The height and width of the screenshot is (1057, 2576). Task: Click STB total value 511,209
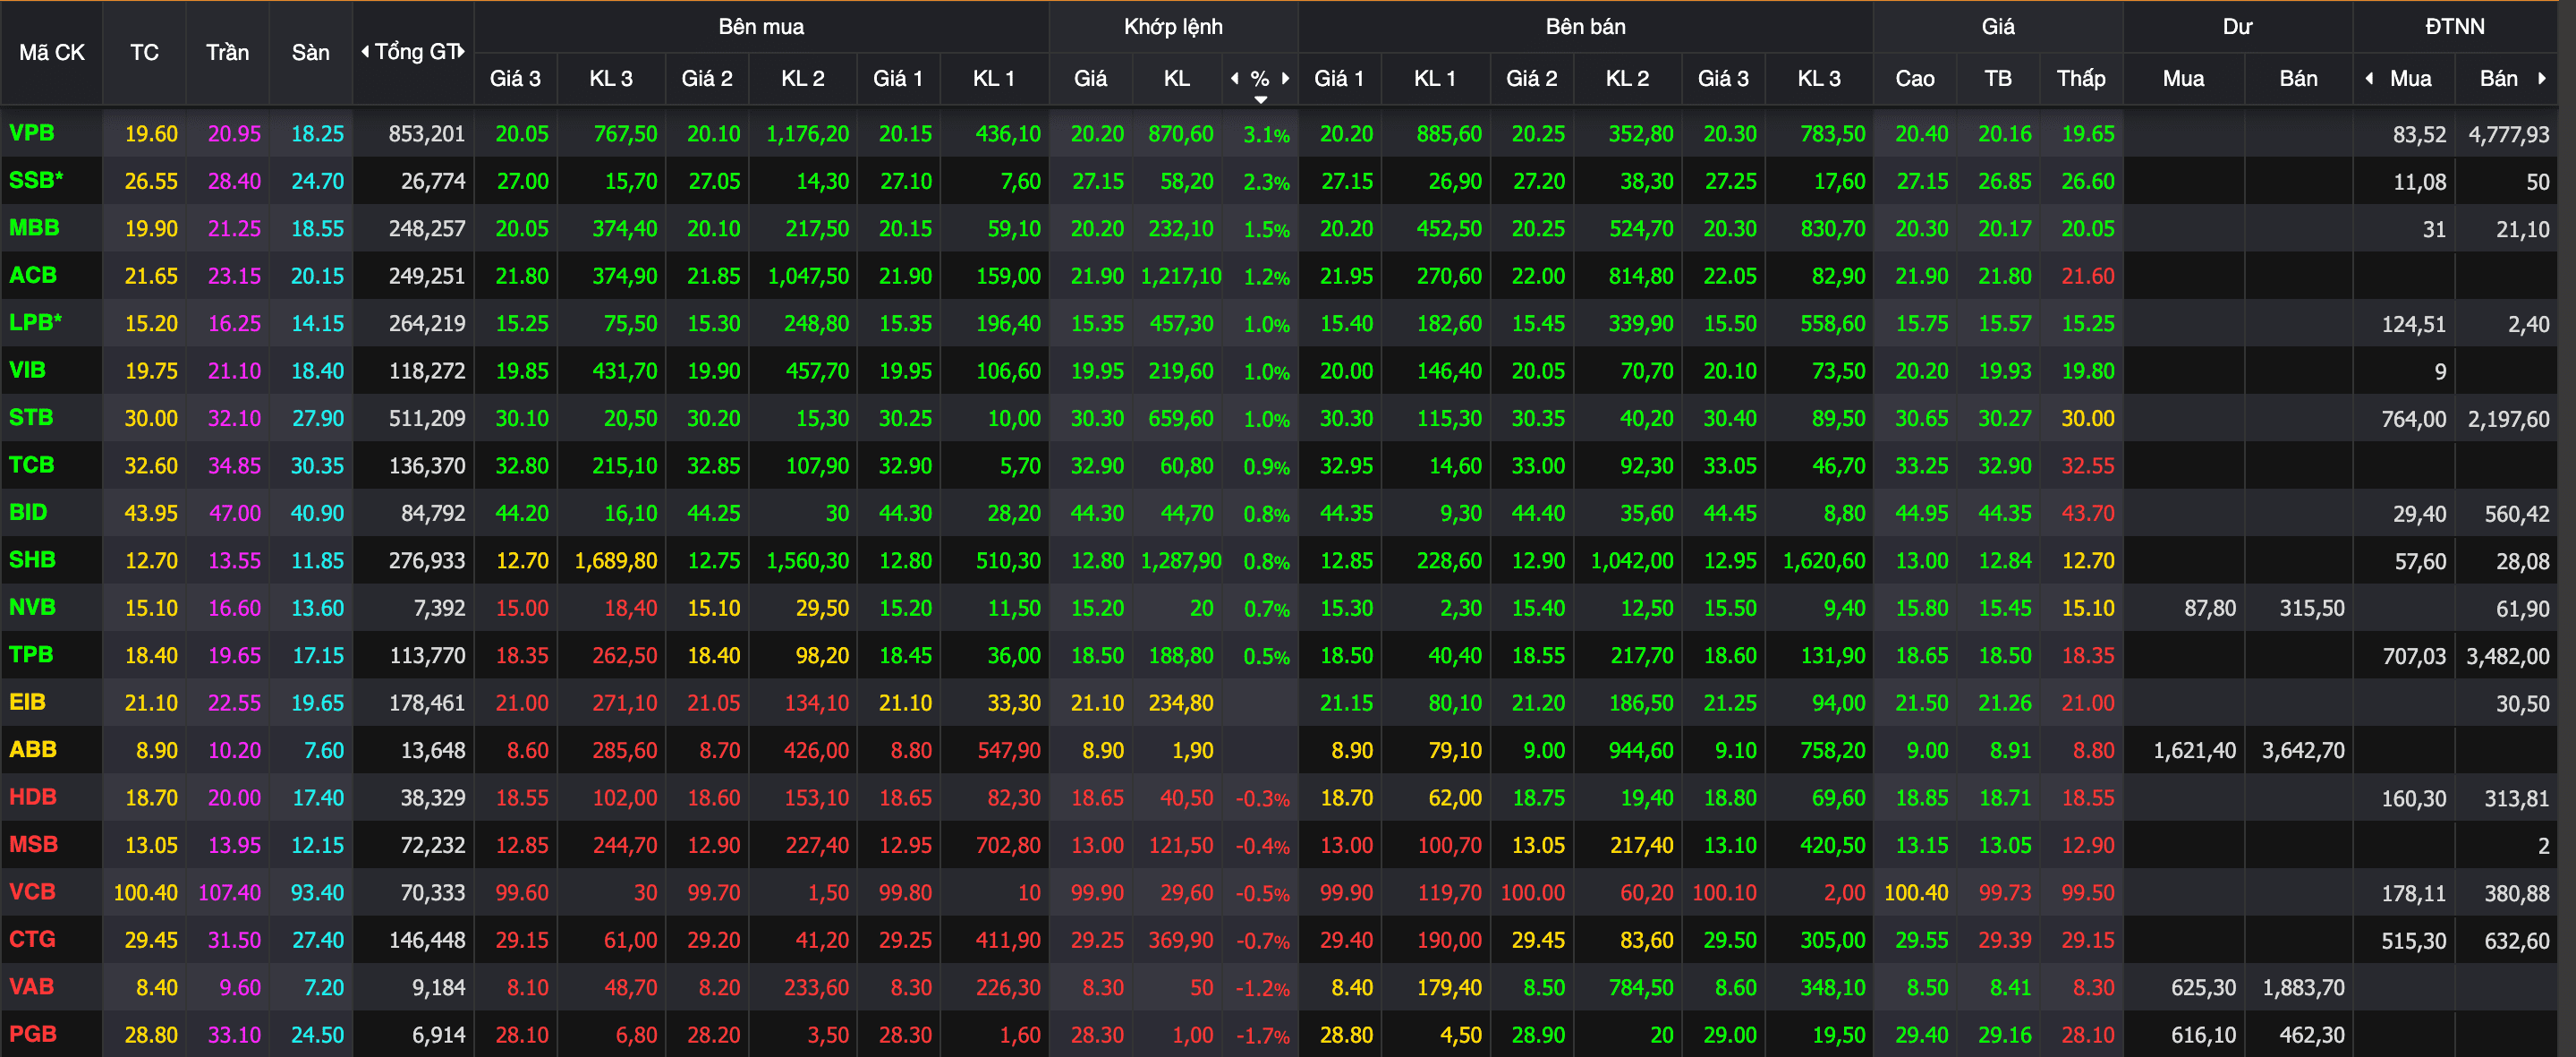point(427,418)
